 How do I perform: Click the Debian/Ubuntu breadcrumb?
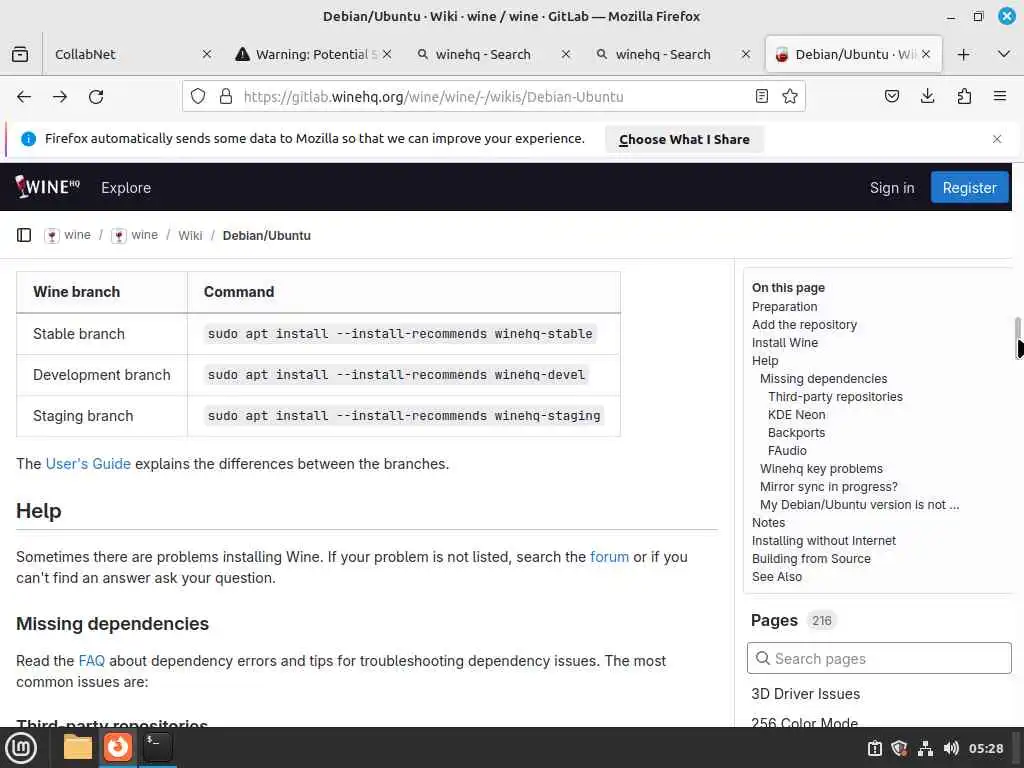click(266, 236)
